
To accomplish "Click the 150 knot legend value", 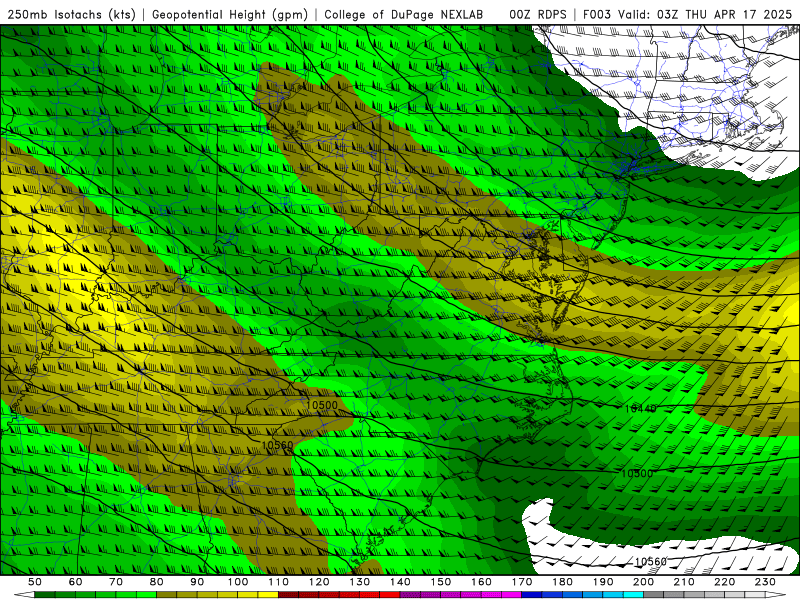I will coord(441,582).
